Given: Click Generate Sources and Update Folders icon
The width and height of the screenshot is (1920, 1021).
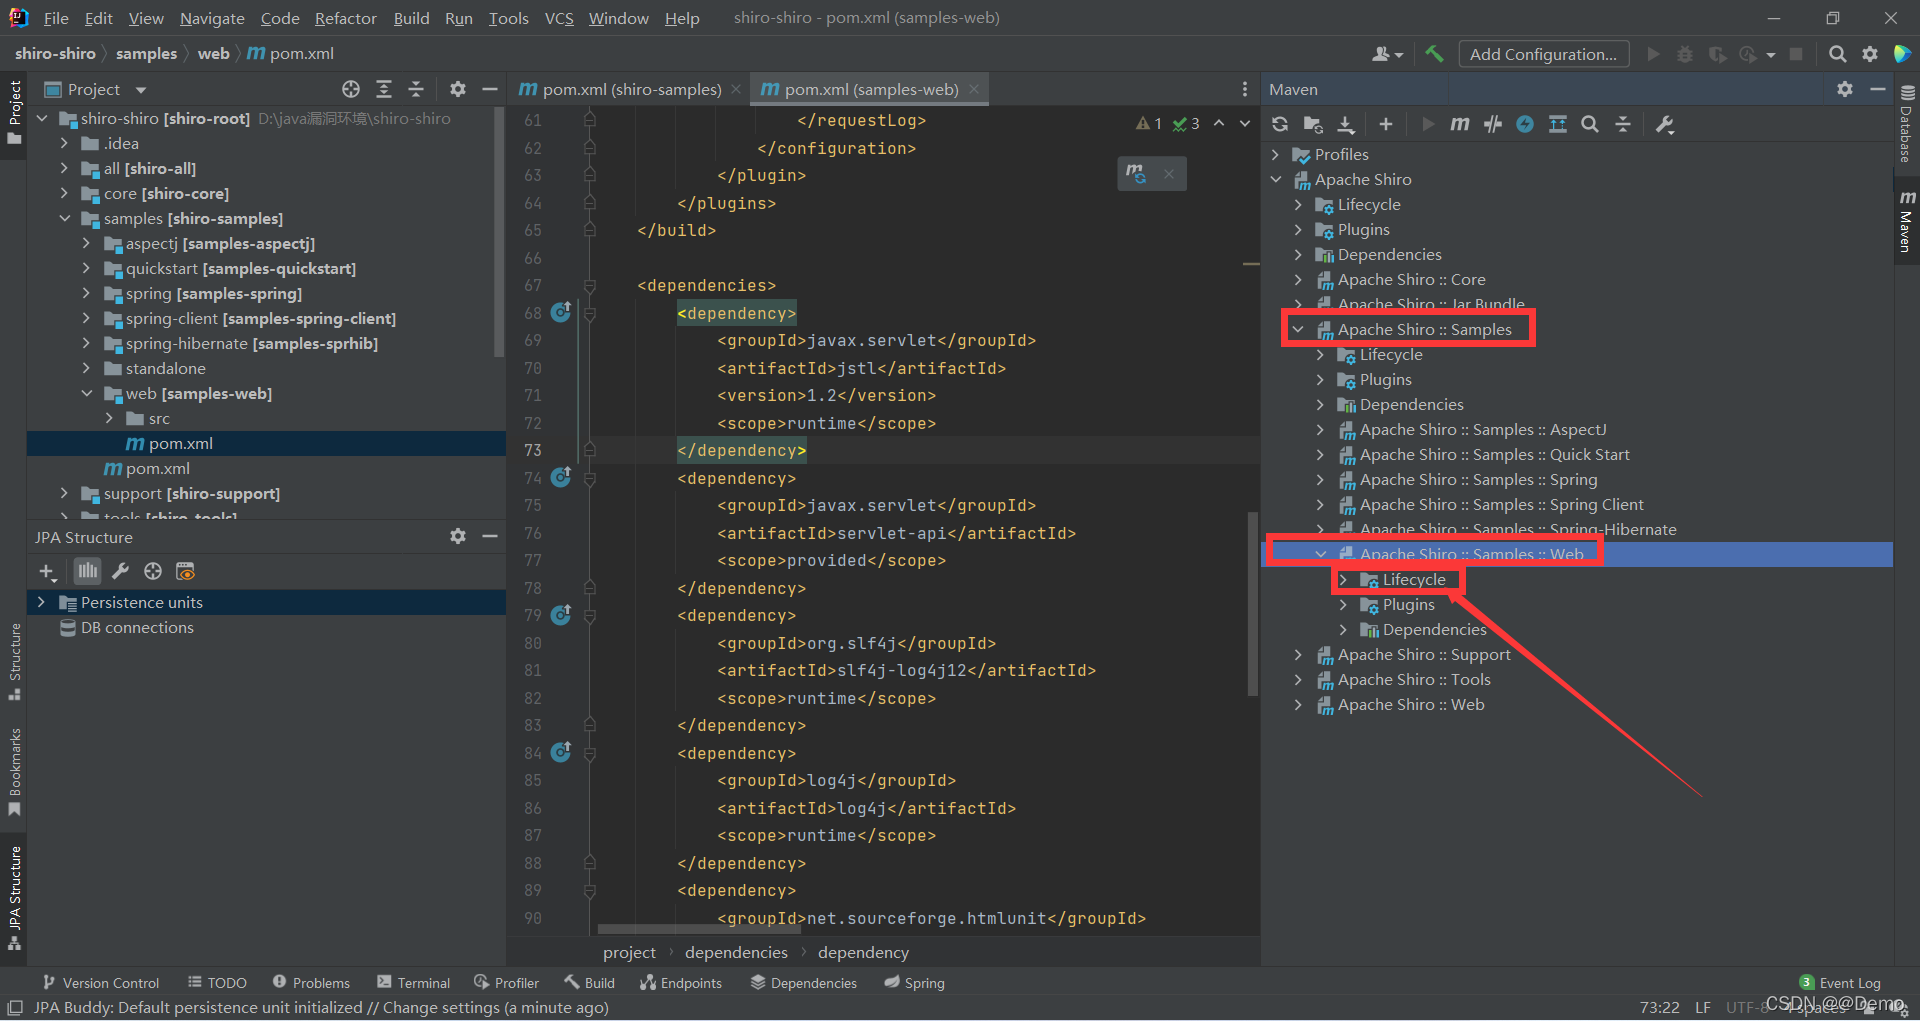Looking at the screenshot, I should (1313, 124).
